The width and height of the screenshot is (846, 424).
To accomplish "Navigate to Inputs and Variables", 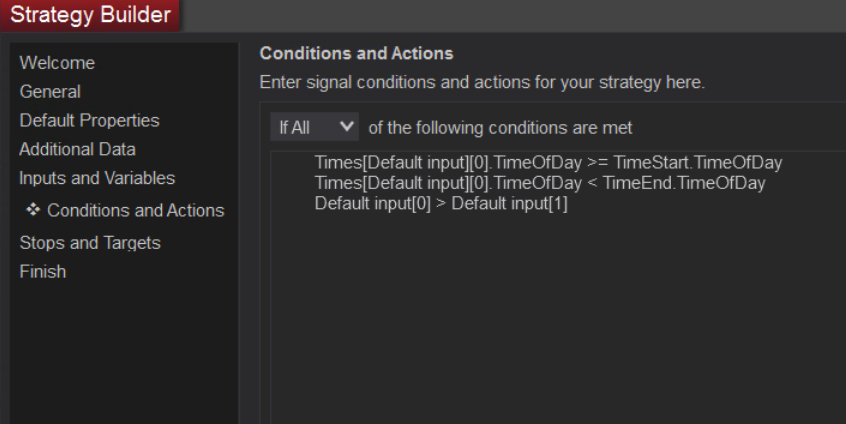I will tap(97, 179).
